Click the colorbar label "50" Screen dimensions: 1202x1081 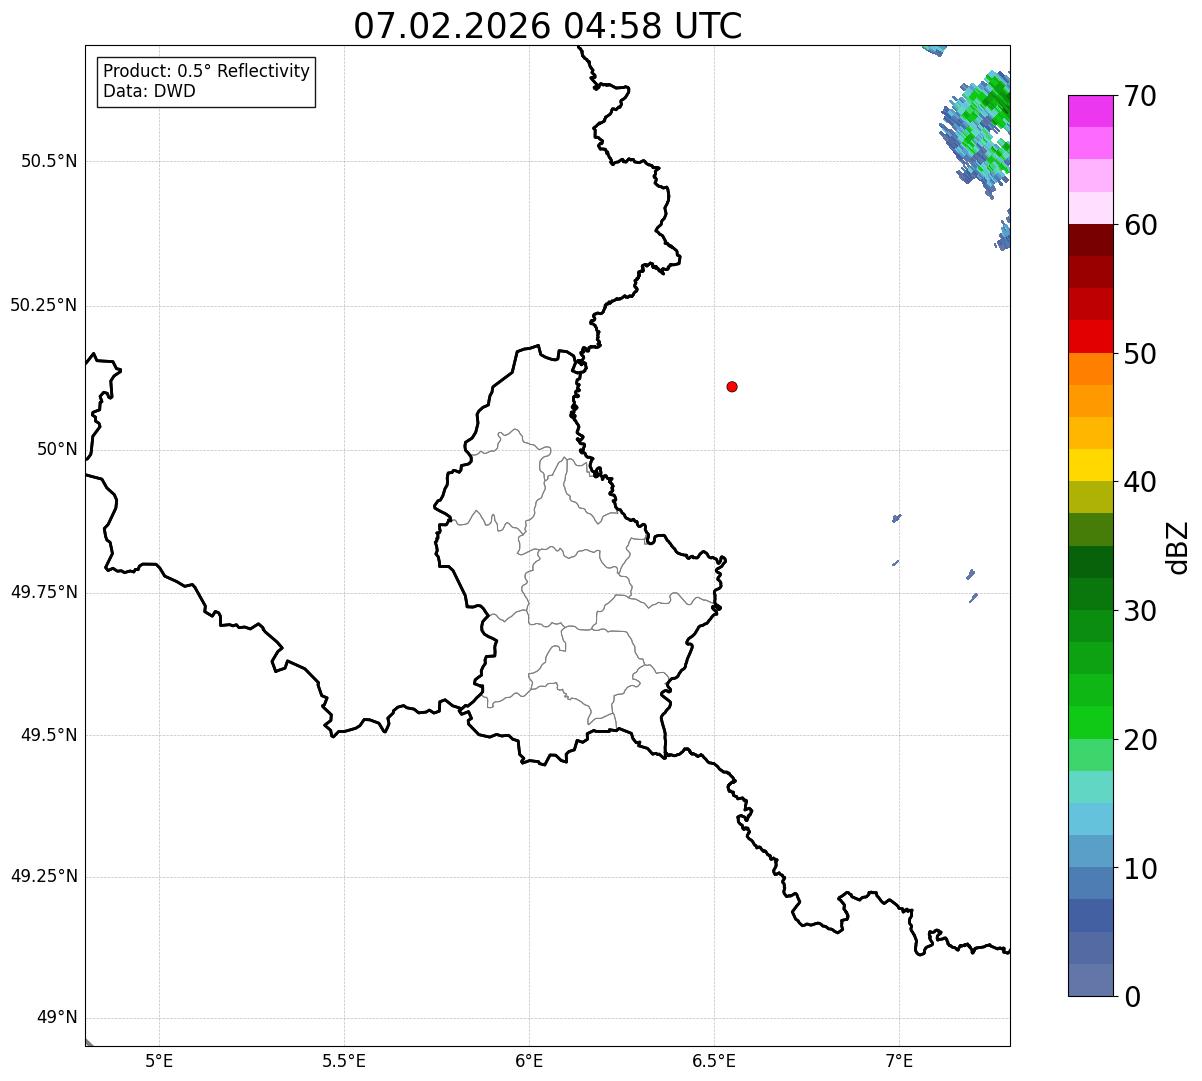[1140, 354]
